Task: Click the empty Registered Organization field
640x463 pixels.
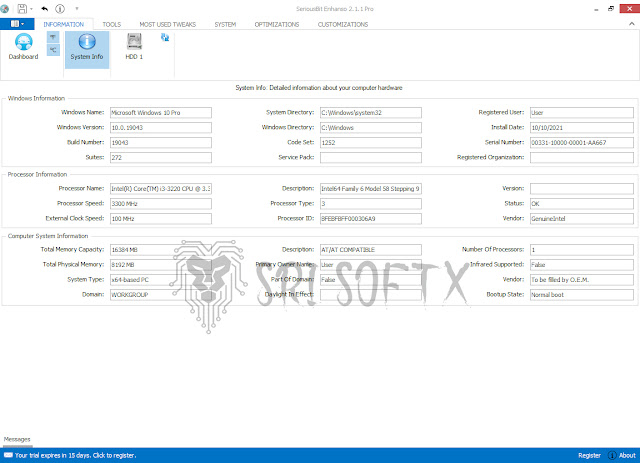Action: pos(582,158)
